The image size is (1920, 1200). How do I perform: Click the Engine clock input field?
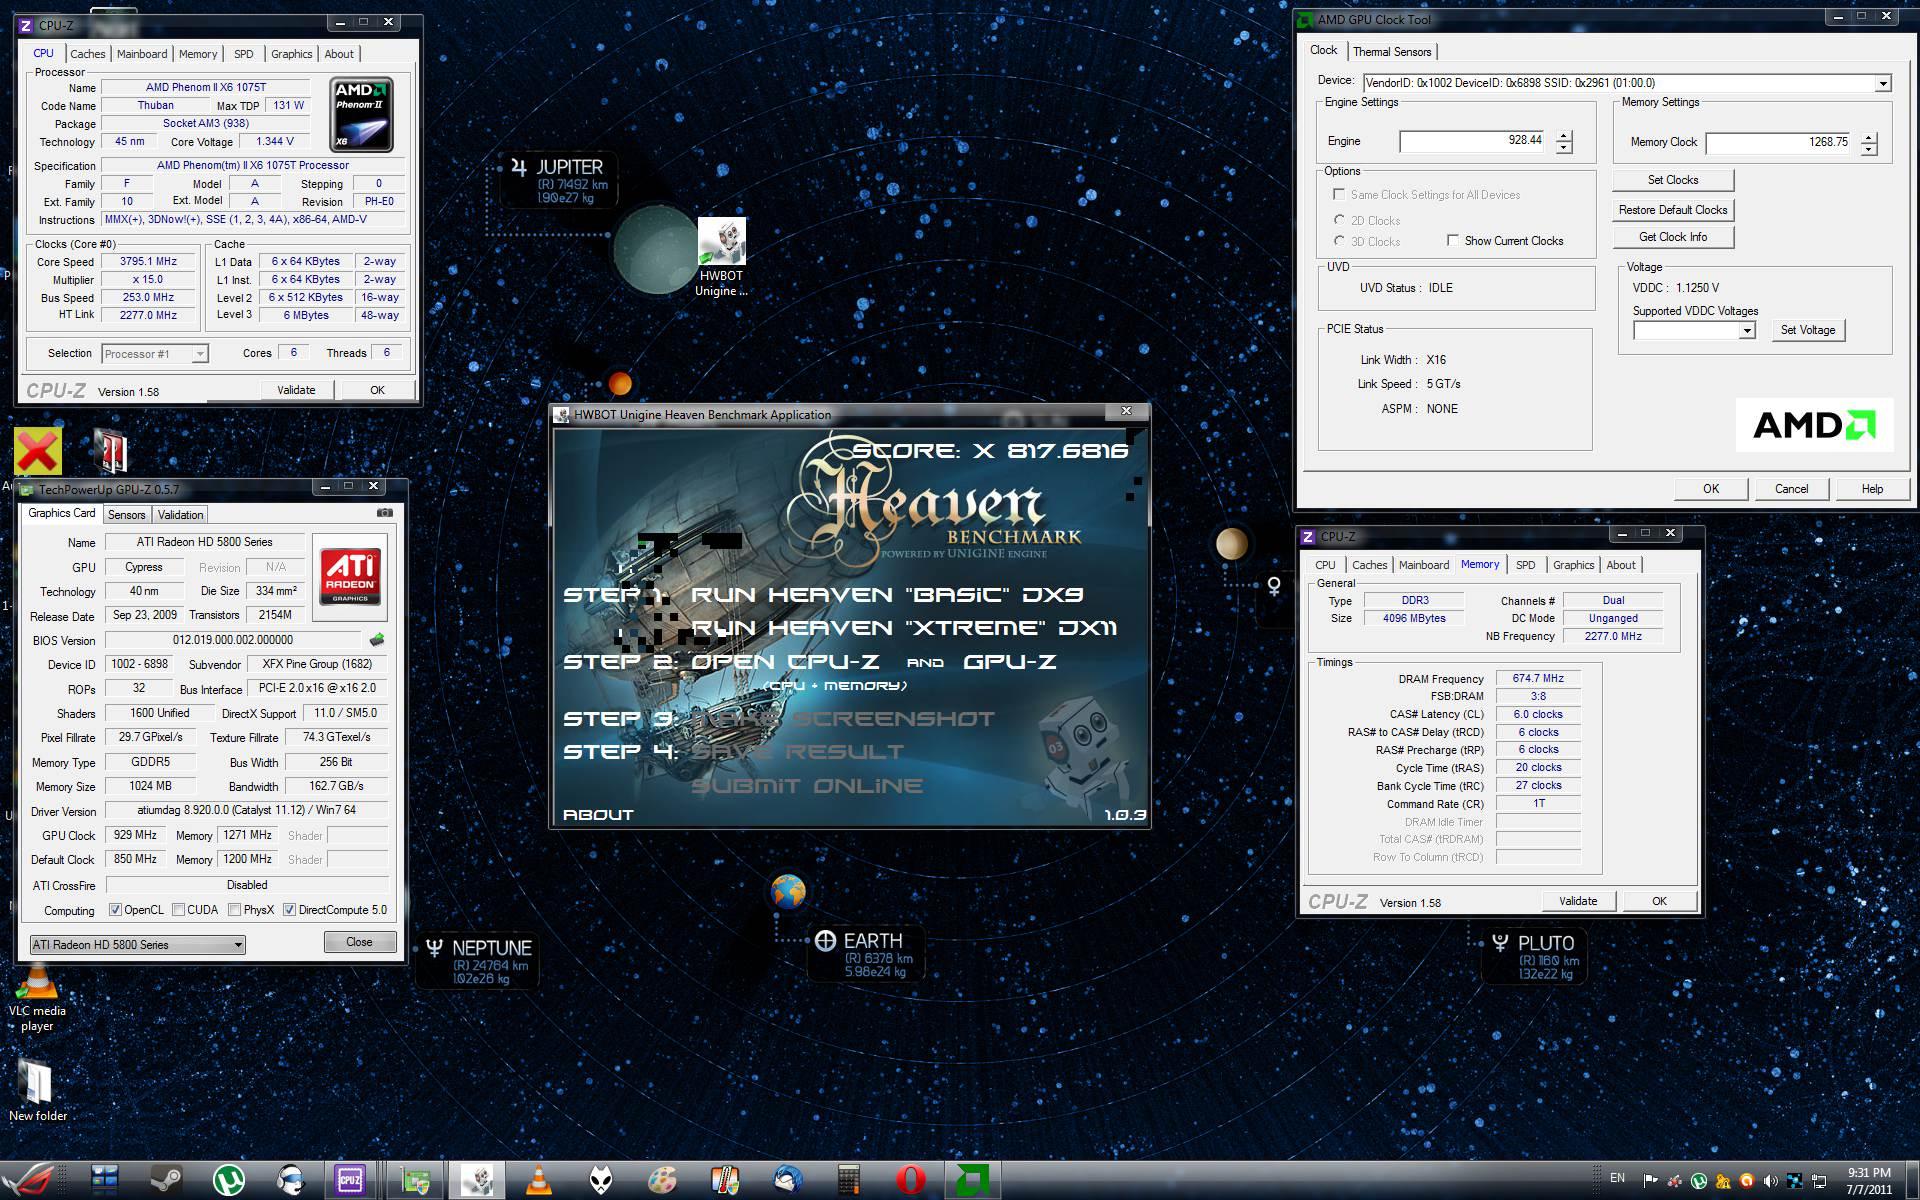[x=1474, y=142]
